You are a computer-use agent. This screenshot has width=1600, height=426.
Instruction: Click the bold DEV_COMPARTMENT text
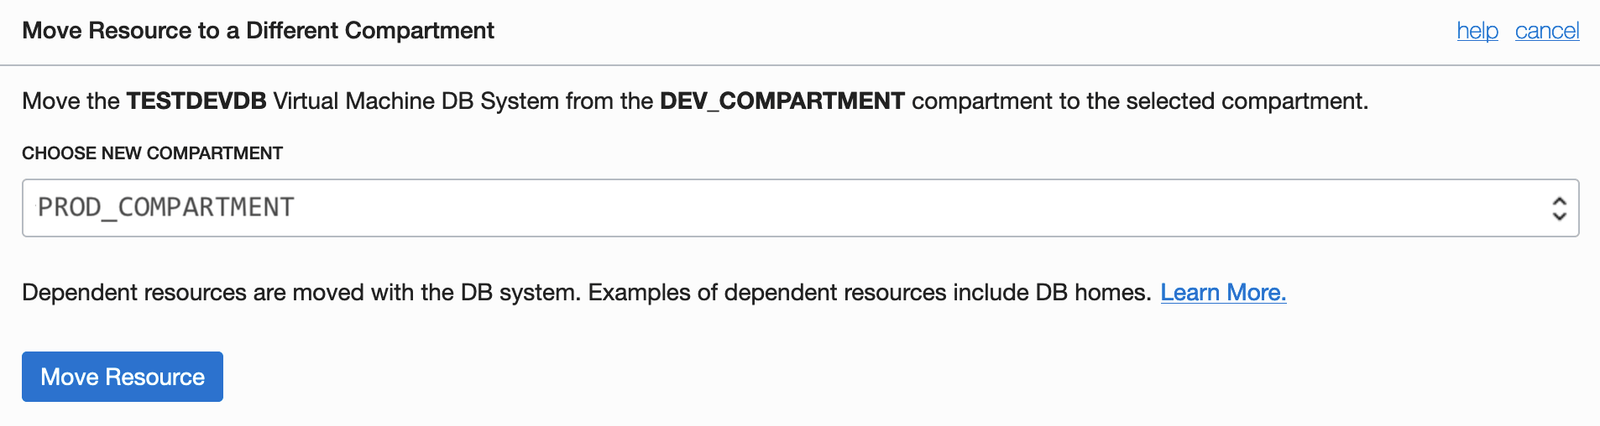pyautogui.click(x=782, y=101)
